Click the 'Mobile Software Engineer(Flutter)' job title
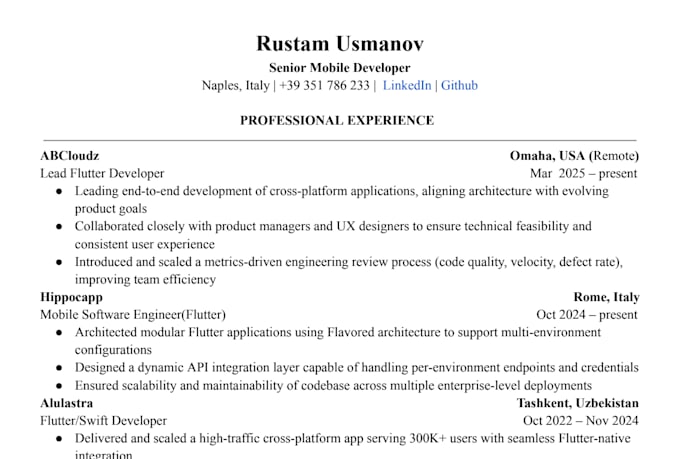 coord(133,315)
